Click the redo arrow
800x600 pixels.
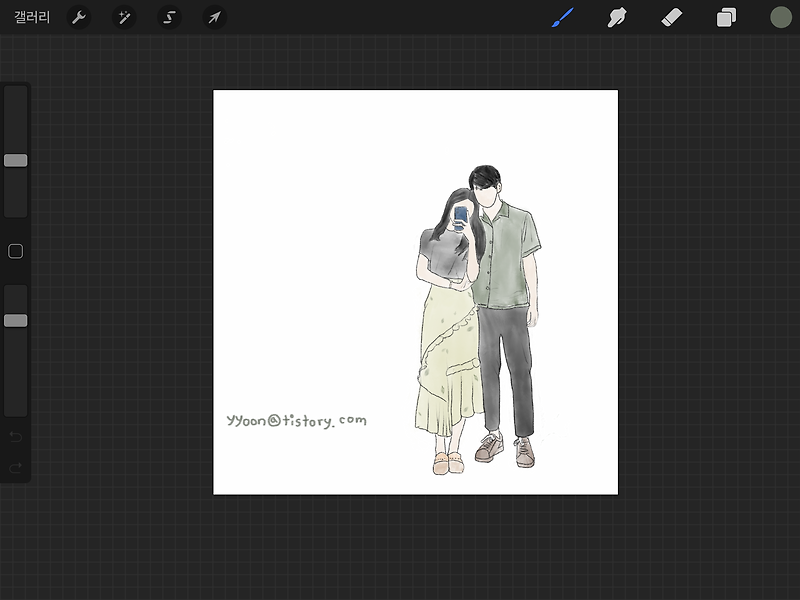[x=16, y=467]
